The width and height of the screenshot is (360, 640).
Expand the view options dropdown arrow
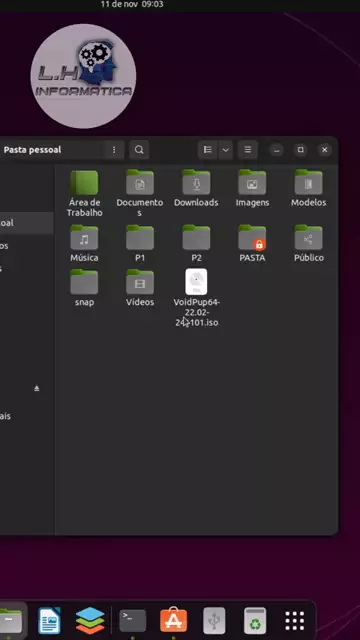pos(225,150)
